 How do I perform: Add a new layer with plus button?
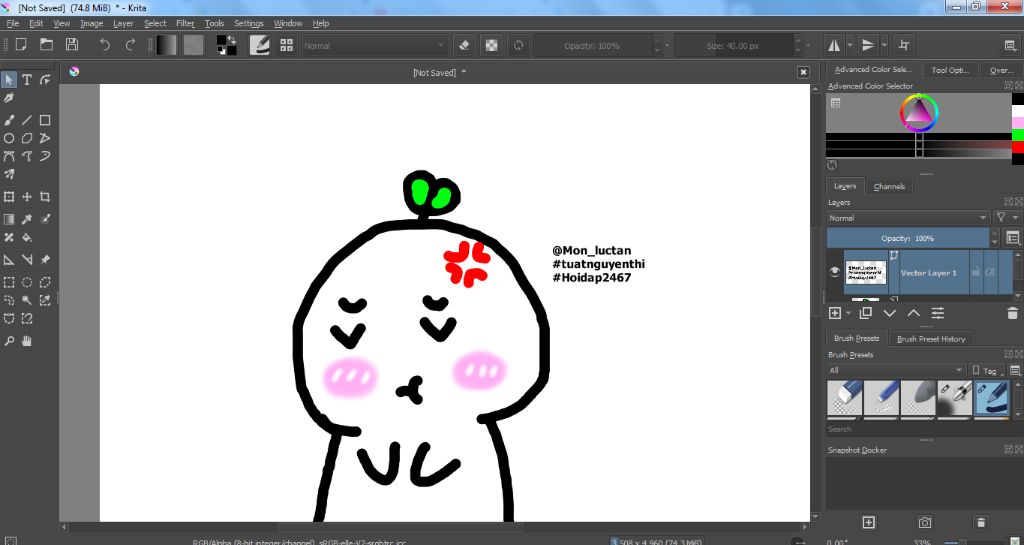tap(835, 313)
